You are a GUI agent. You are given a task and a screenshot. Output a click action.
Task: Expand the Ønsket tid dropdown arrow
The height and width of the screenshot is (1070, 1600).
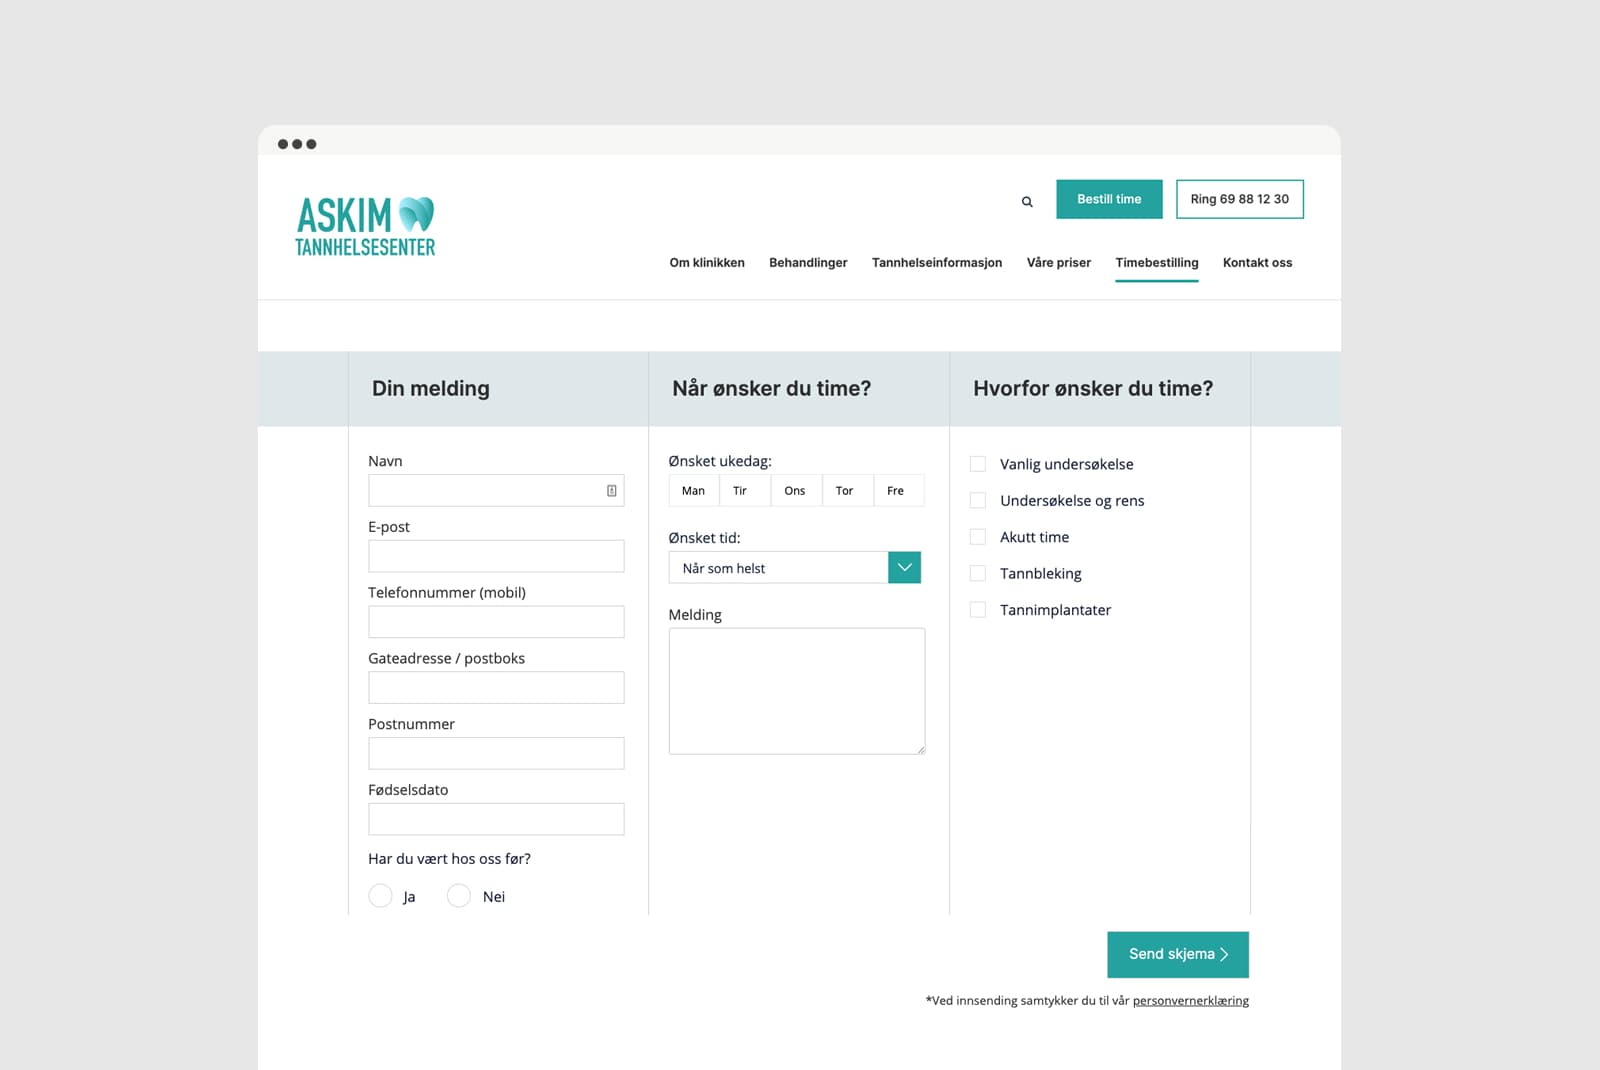point(904,568)
